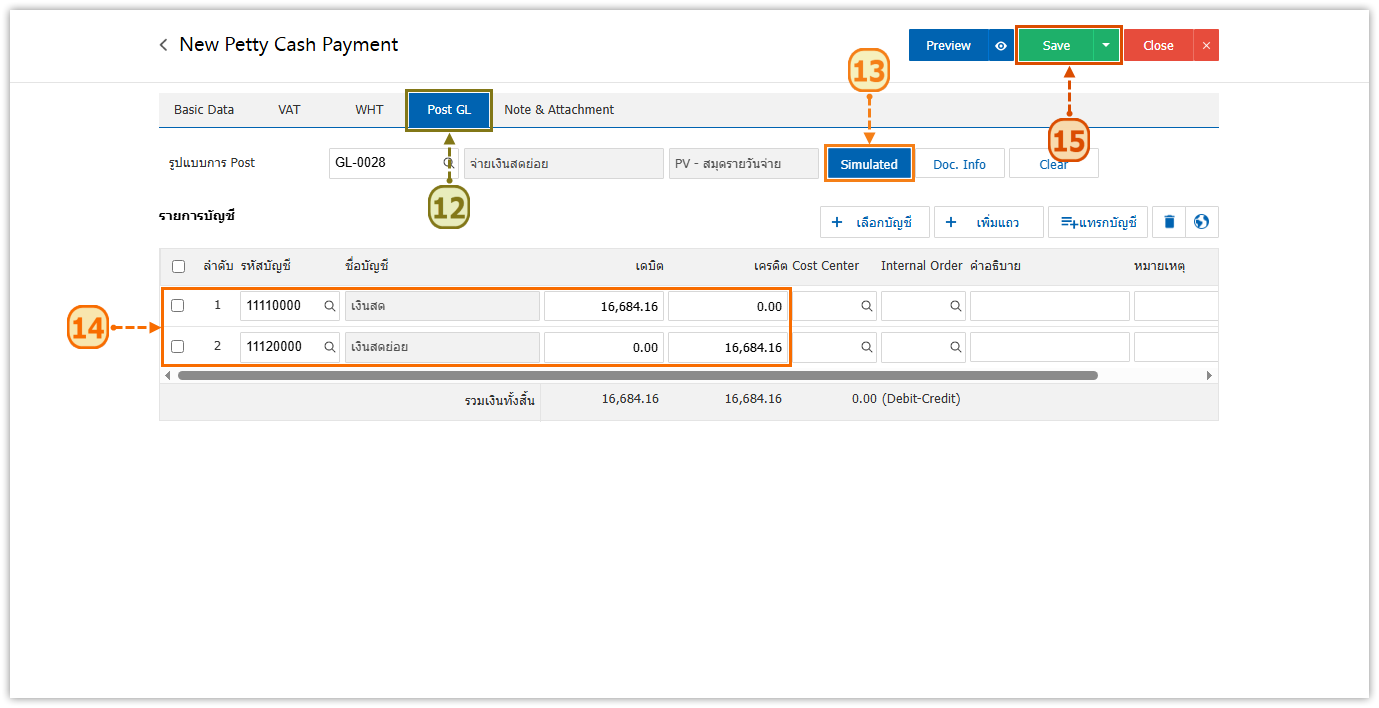Image resolution: width=1379 pixels, height=708 pixels.
Task: Click search icon in account code 11110000
Action: tap(329, 306)
